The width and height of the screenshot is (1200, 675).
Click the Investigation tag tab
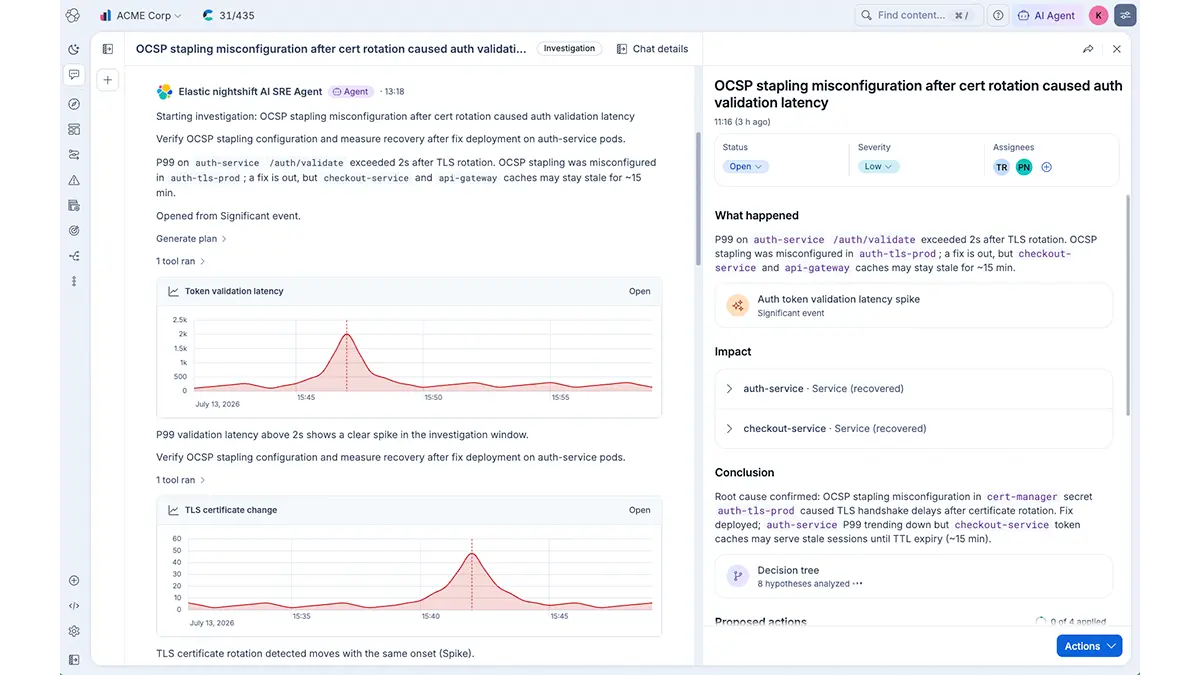pyautogui.click(x=569, y=49)
